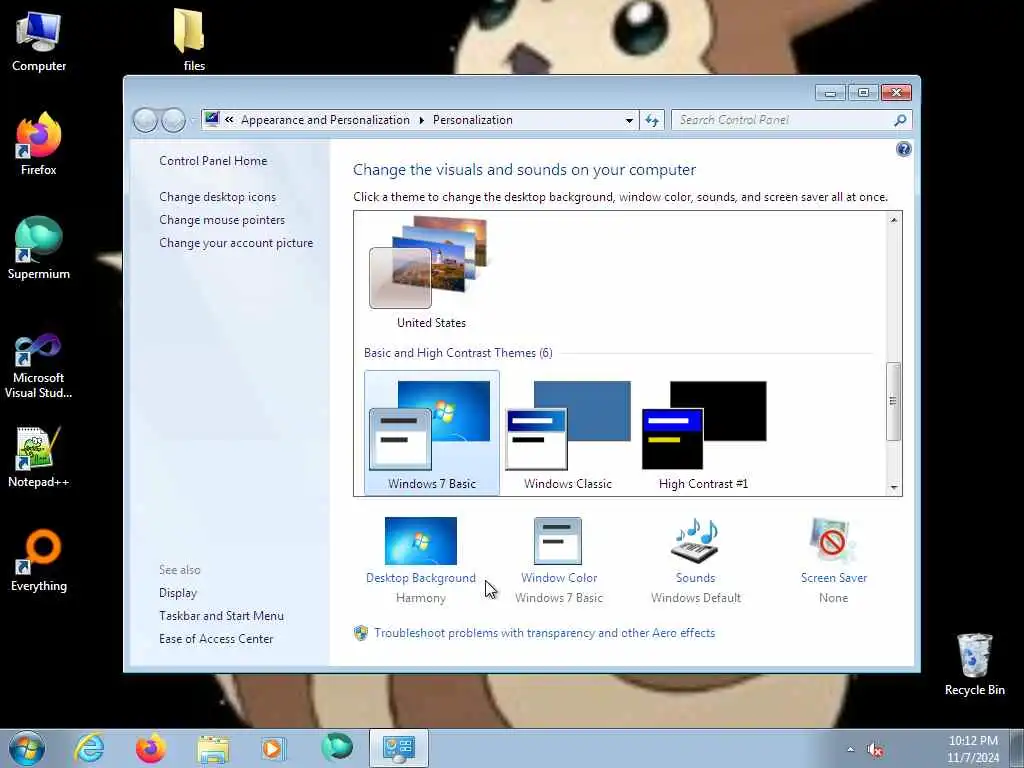1024x768 pixels.
Task: Maximize the Personalization window
Action: click(x=863, y=93)
